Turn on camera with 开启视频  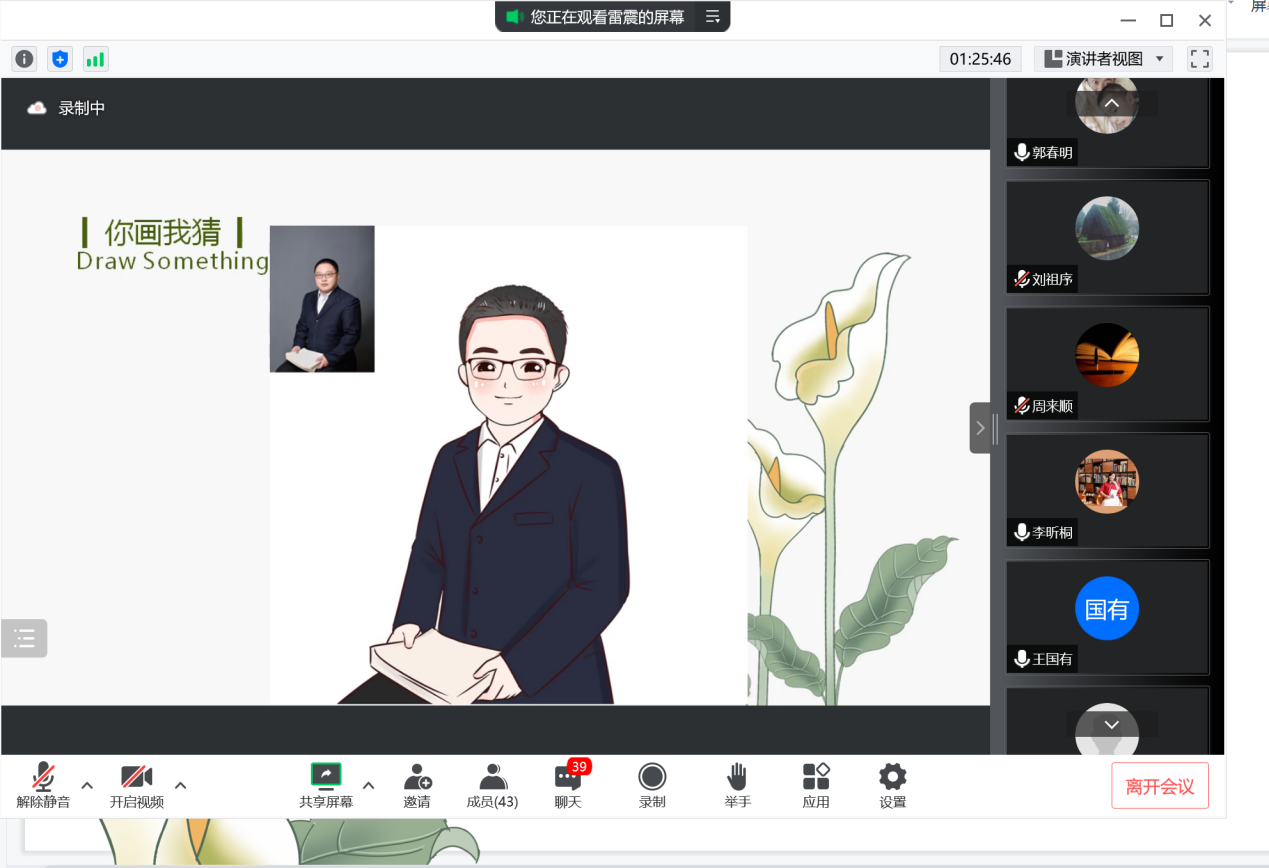click(x=136, y=786)
